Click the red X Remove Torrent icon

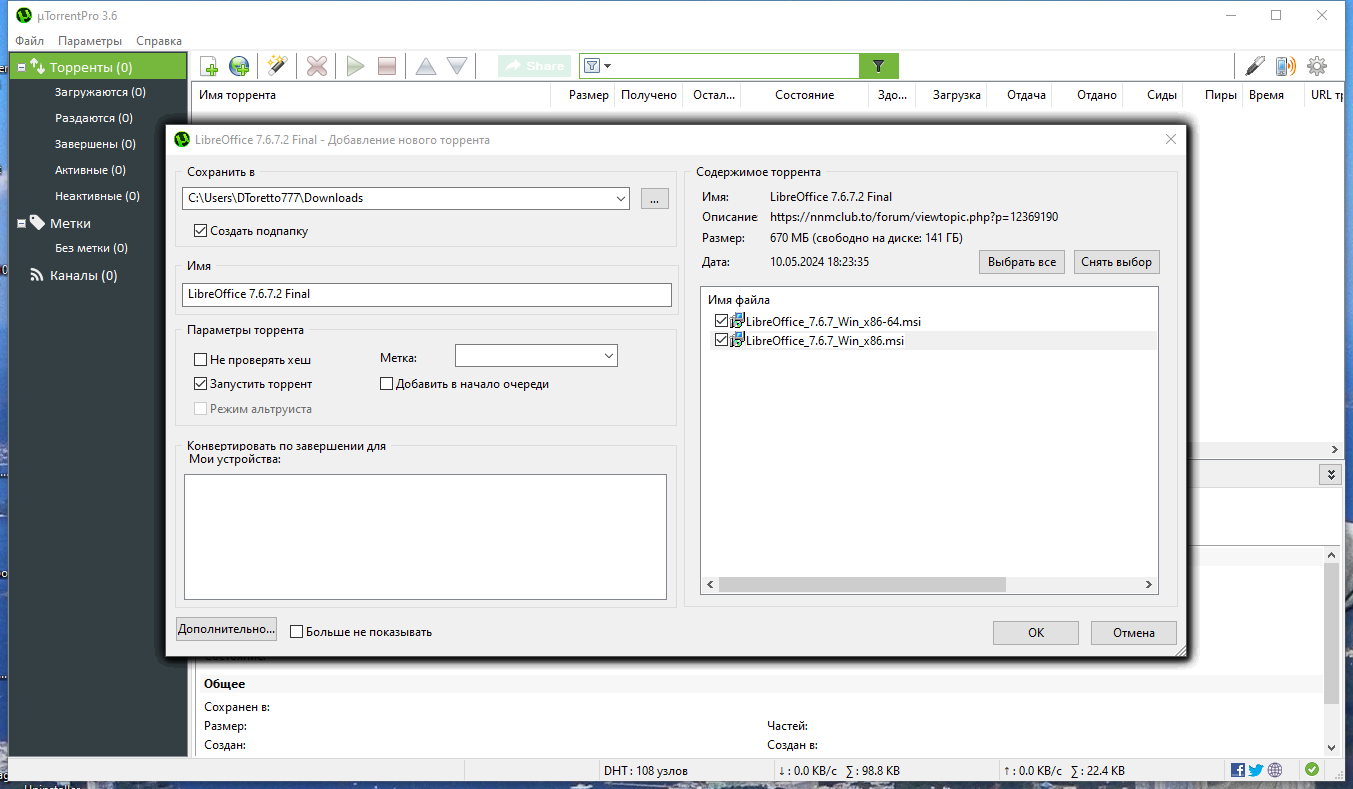tap(317, 66)
